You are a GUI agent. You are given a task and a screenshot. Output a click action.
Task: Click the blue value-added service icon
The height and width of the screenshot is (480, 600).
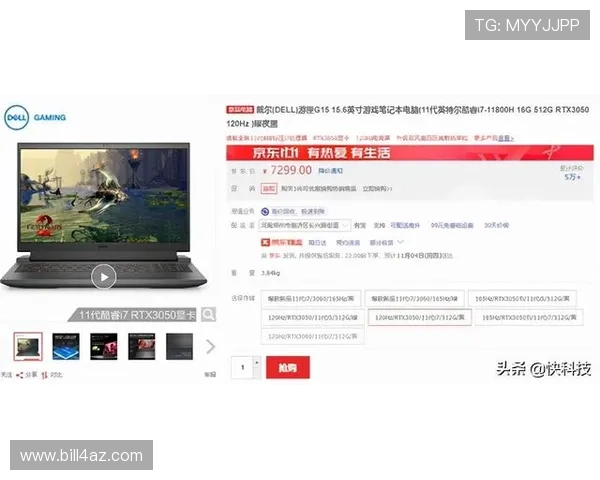point(265,211)
